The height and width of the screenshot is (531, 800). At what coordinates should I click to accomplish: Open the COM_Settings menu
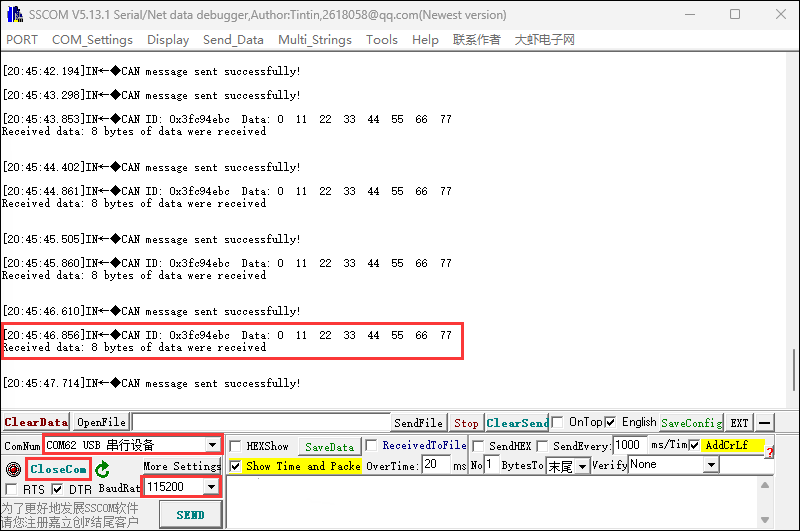tap(92, 40)
